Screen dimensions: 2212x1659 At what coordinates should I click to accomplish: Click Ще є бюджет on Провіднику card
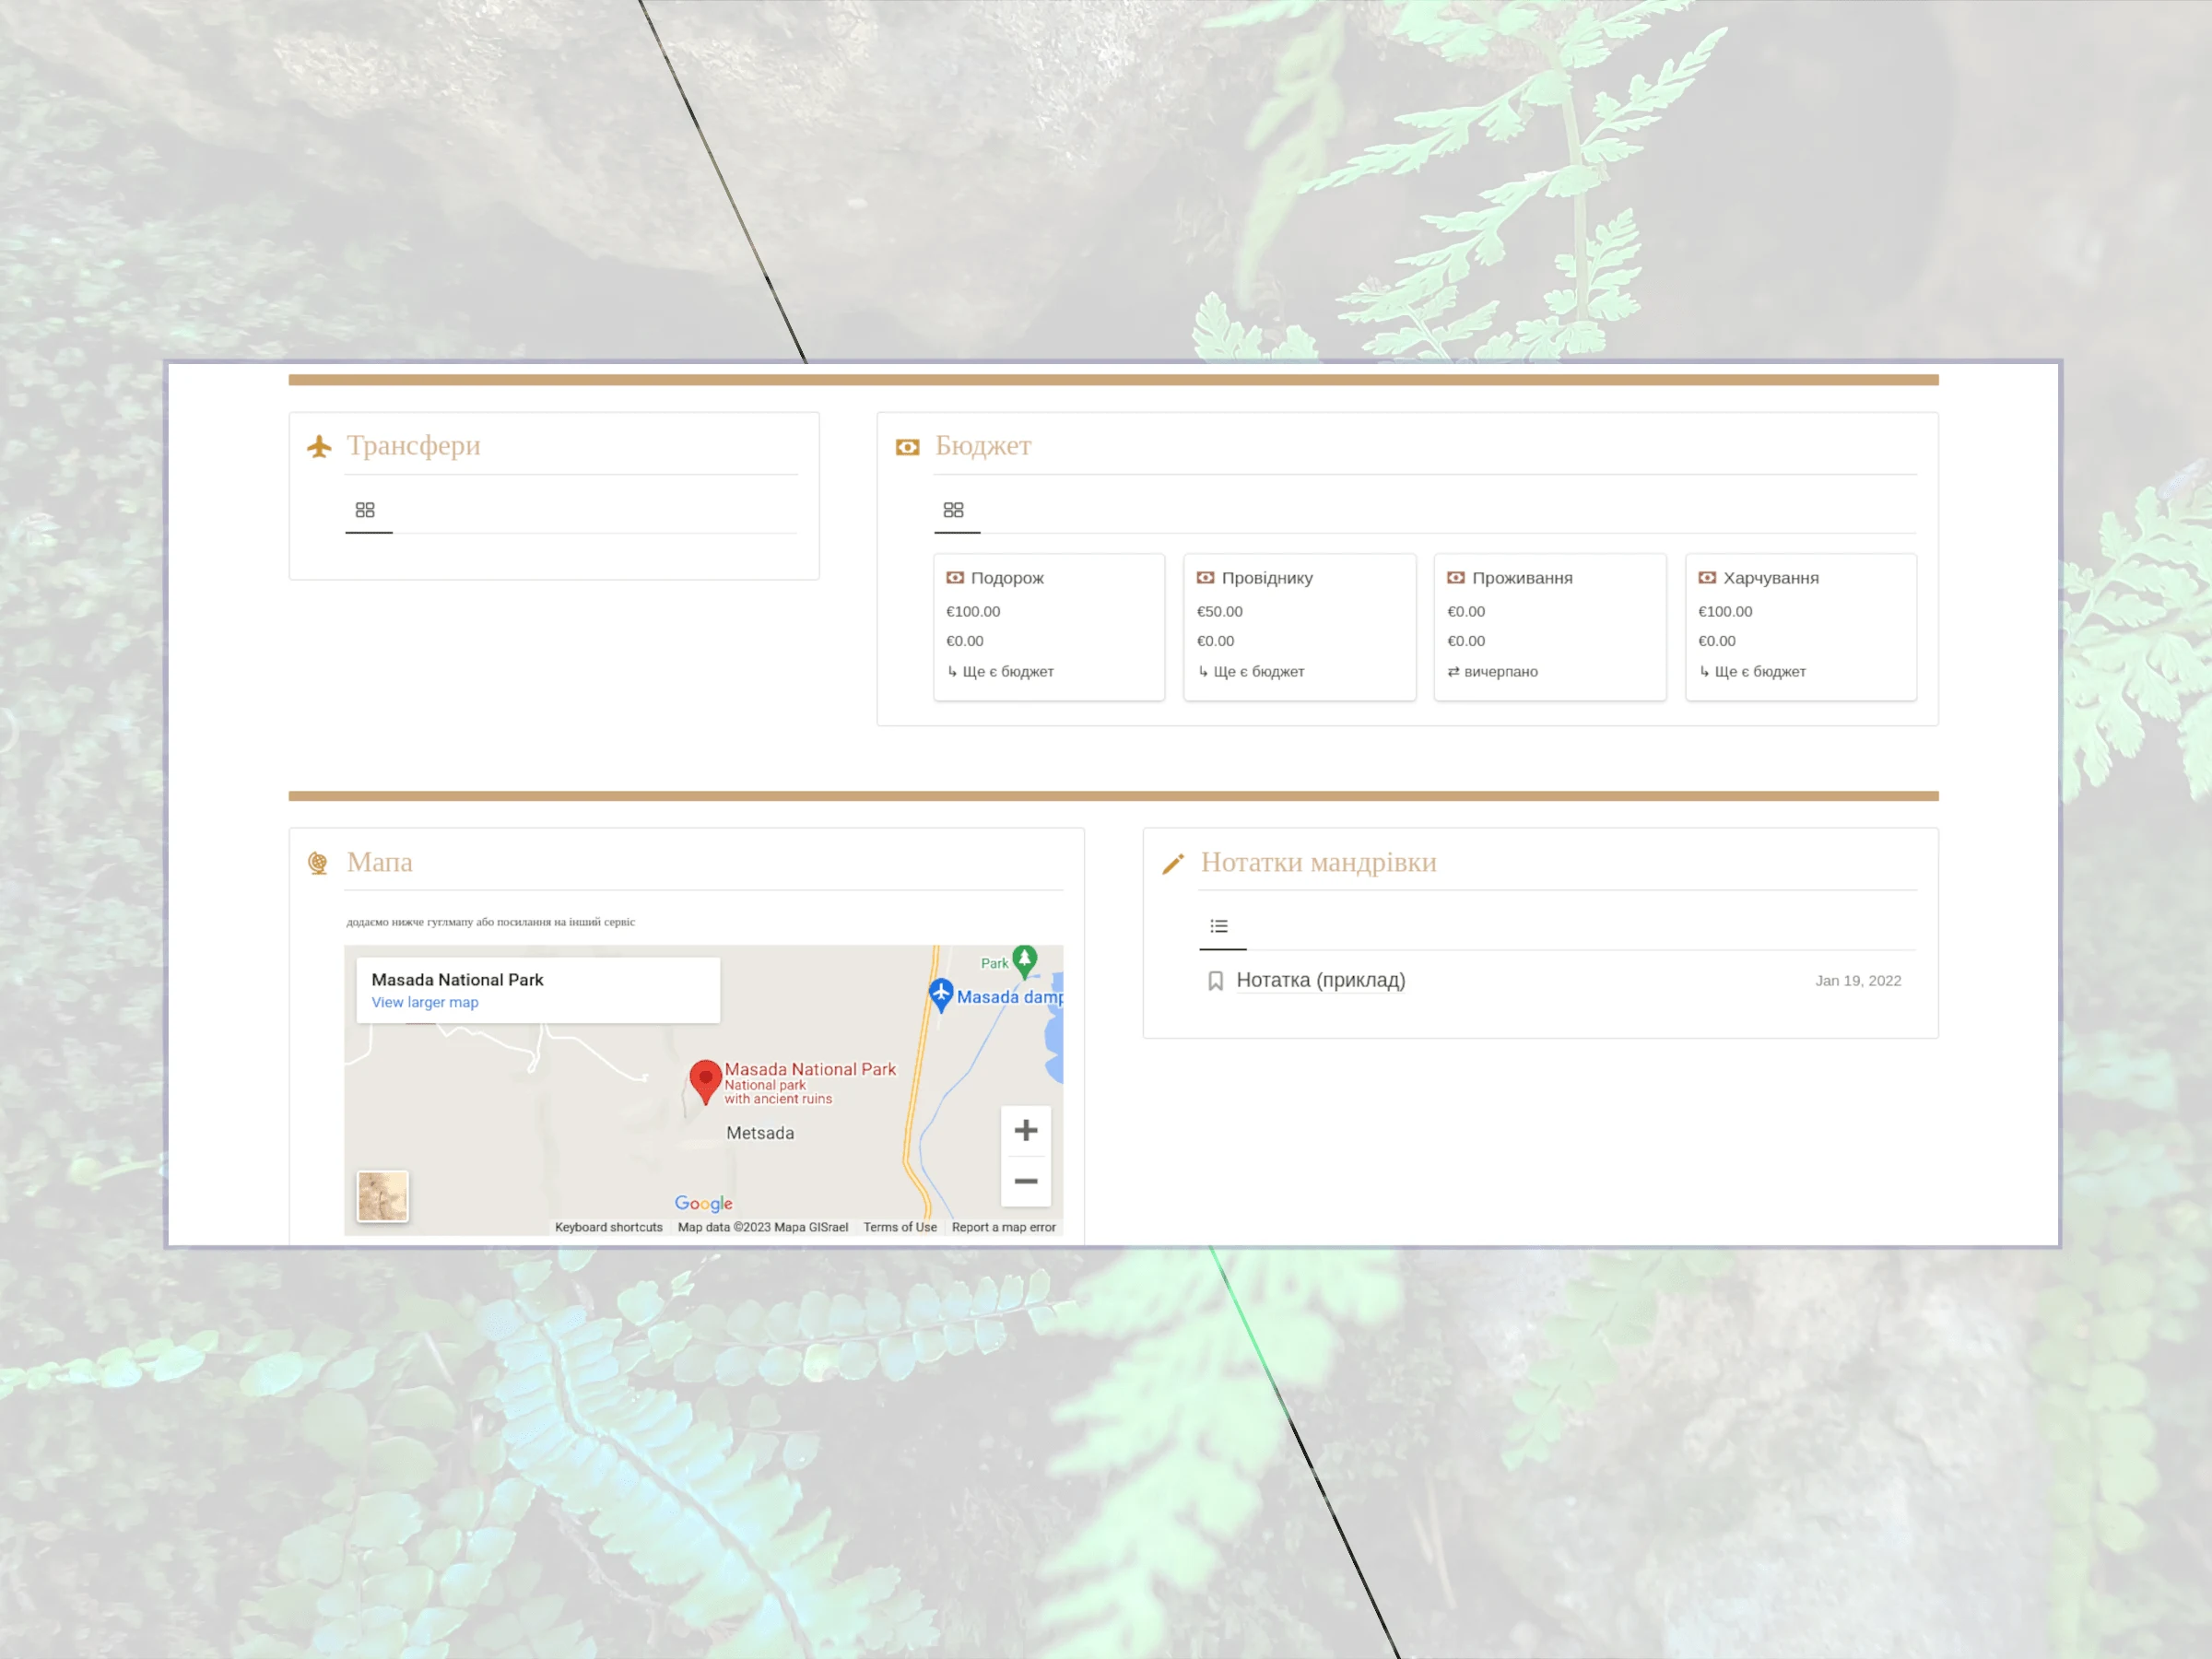(x=1251, y=672)
